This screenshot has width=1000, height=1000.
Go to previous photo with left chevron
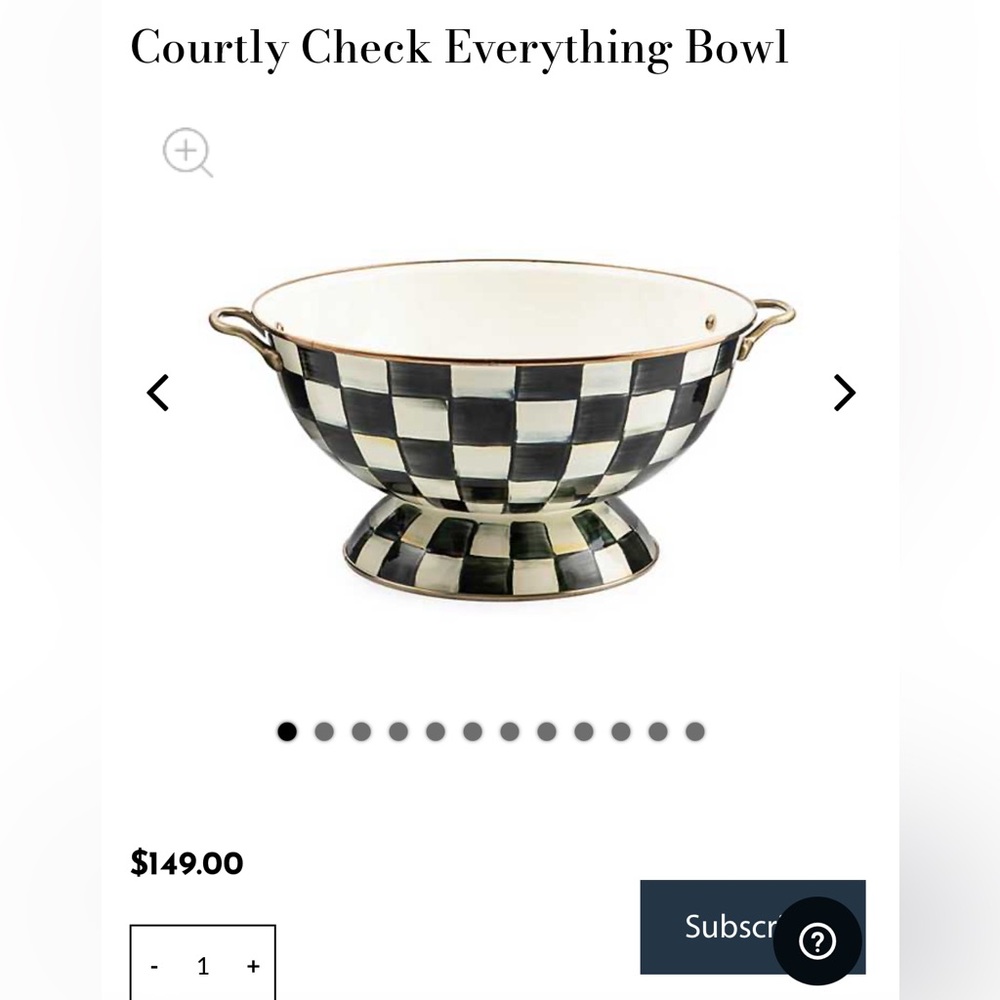[157, 392]
